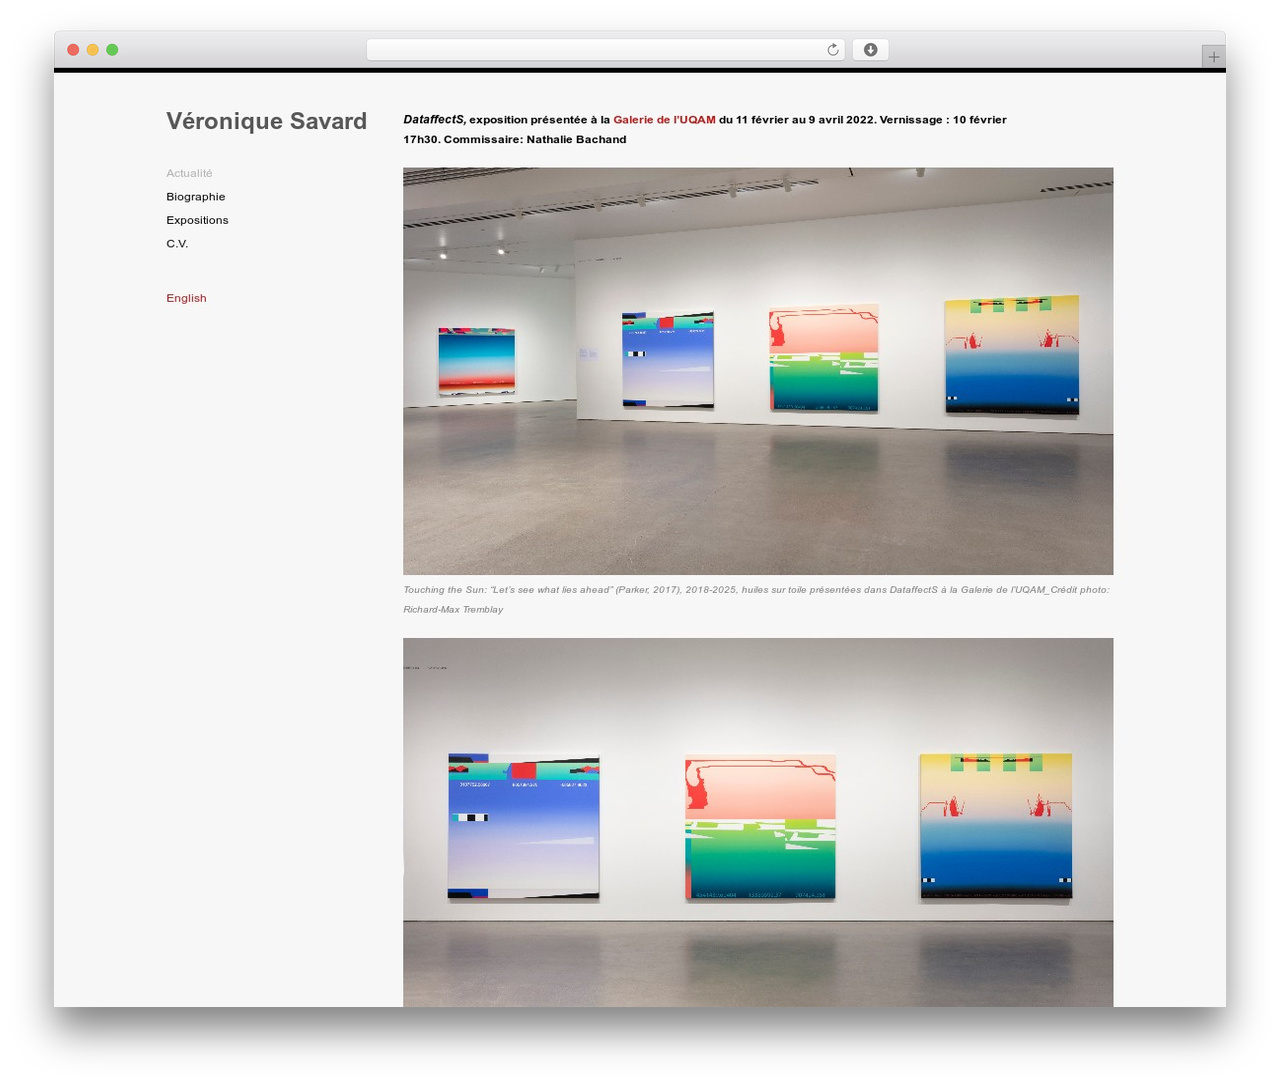Maximize the window with the green button
The image size is (1280, 1084).
tap(112, 50)
